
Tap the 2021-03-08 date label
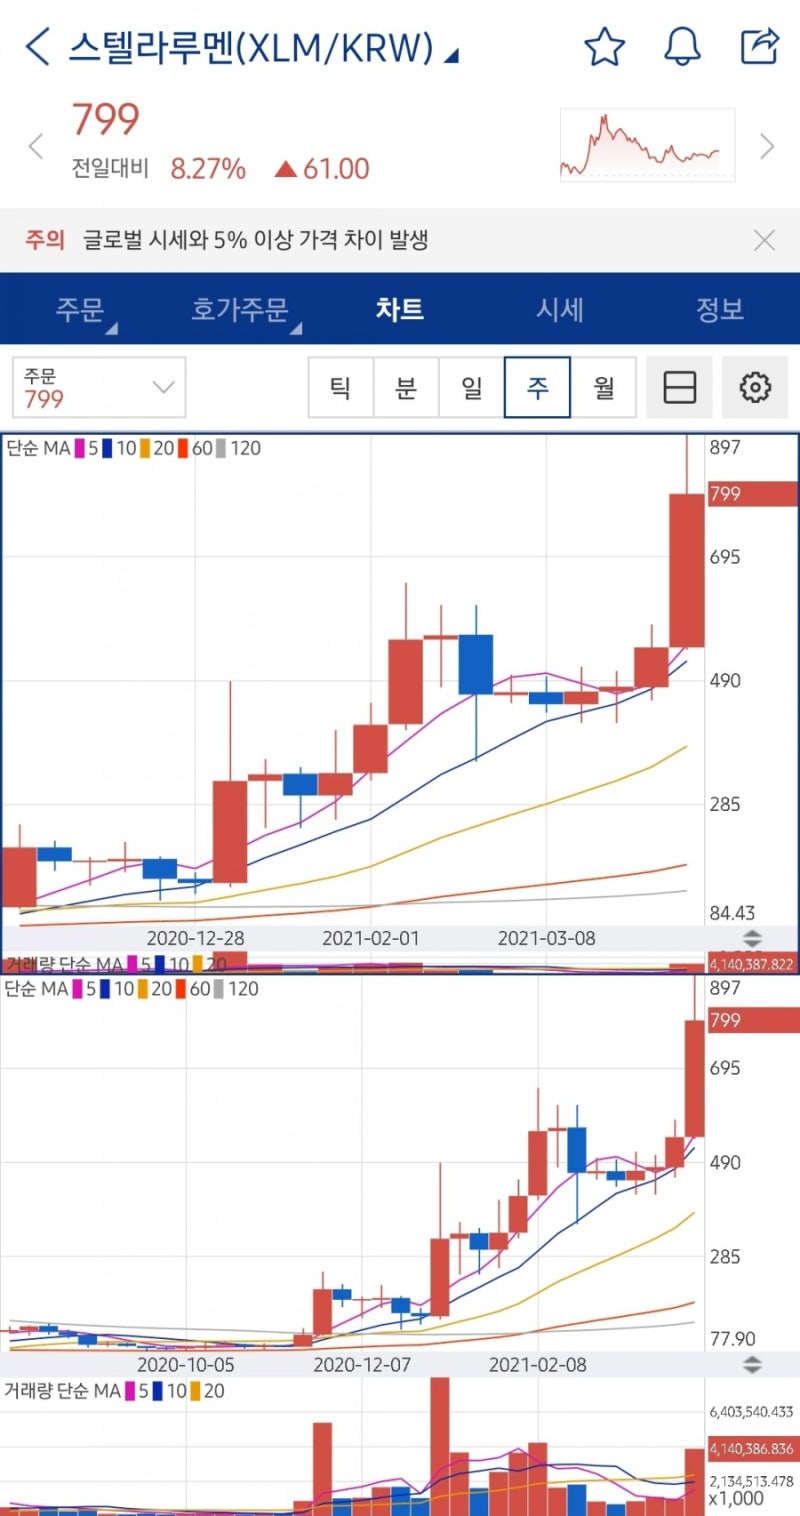[546, 939]
